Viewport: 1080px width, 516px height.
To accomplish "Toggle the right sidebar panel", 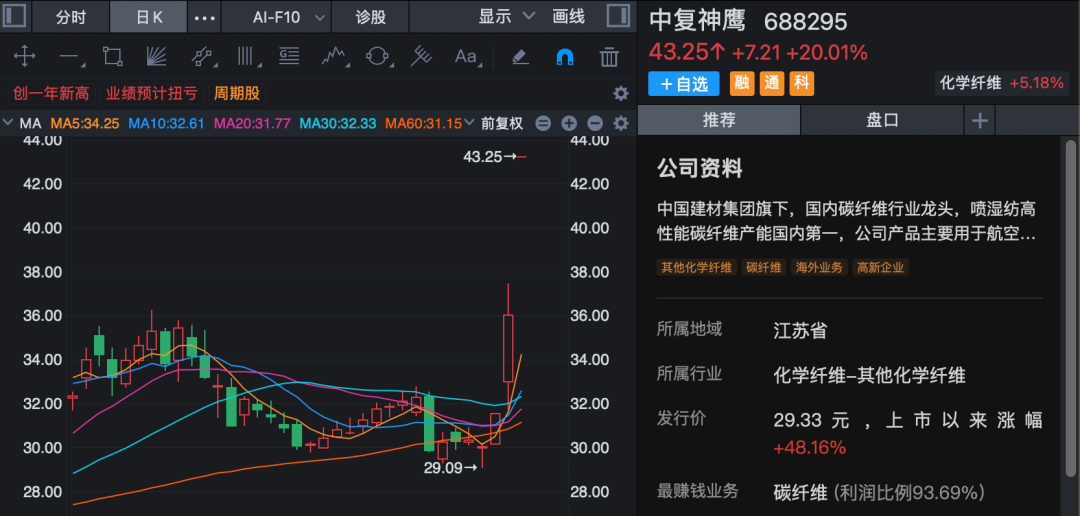I will [x=619, y=16].
